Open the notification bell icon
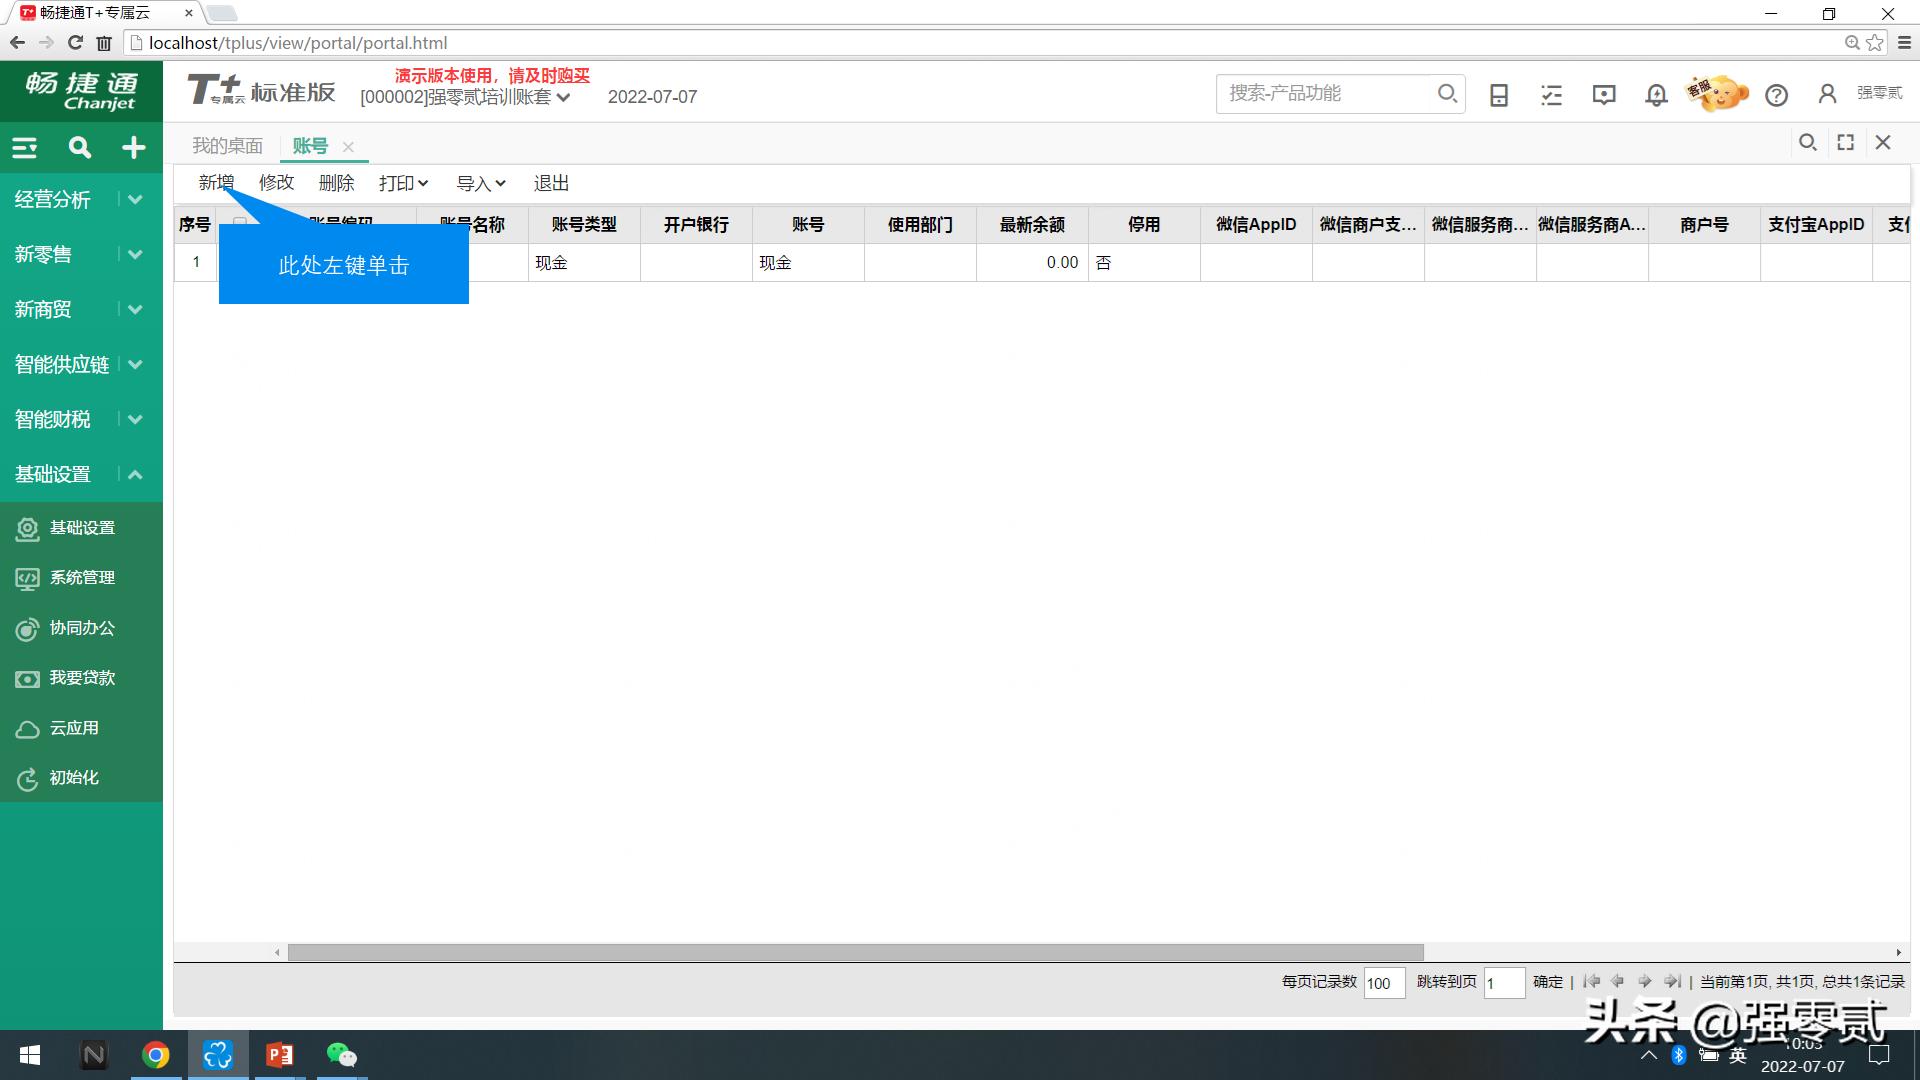This screenshot has width=1920, height=1080. pos(1656,95)
